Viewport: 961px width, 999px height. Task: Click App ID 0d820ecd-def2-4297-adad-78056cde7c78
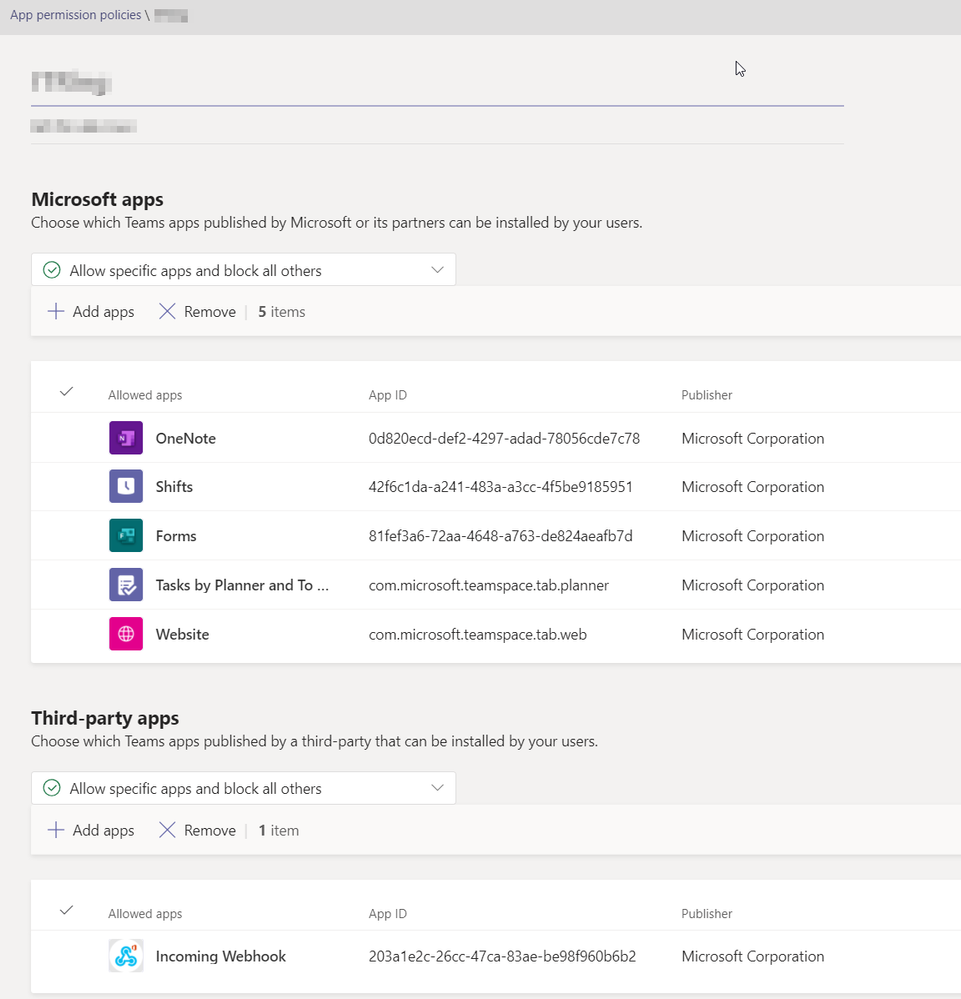(x=504, y=438)
